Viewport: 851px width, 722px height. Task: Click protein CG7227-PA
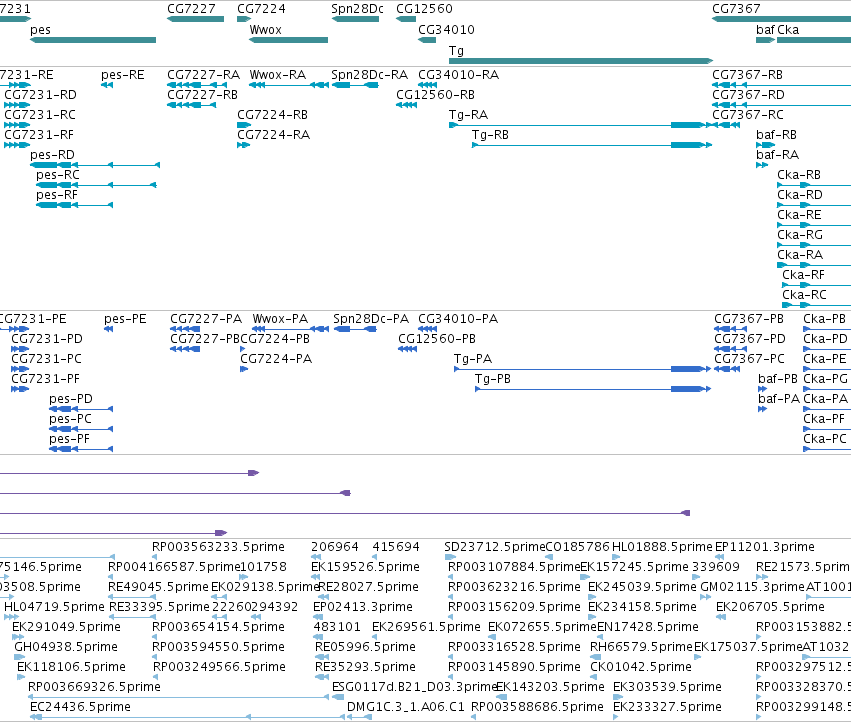pyautogui.click(x=185, y=329)
